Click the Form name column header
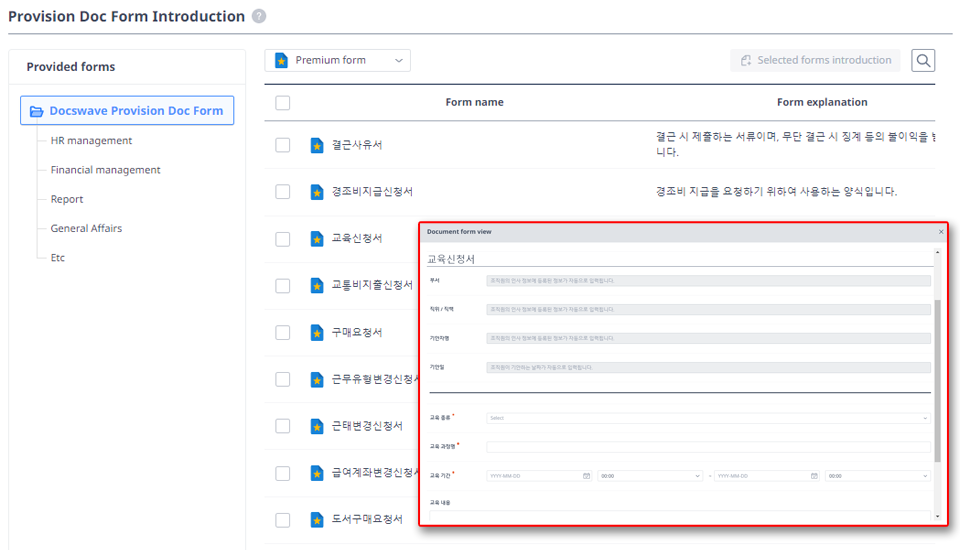 [x=474, y=102]
